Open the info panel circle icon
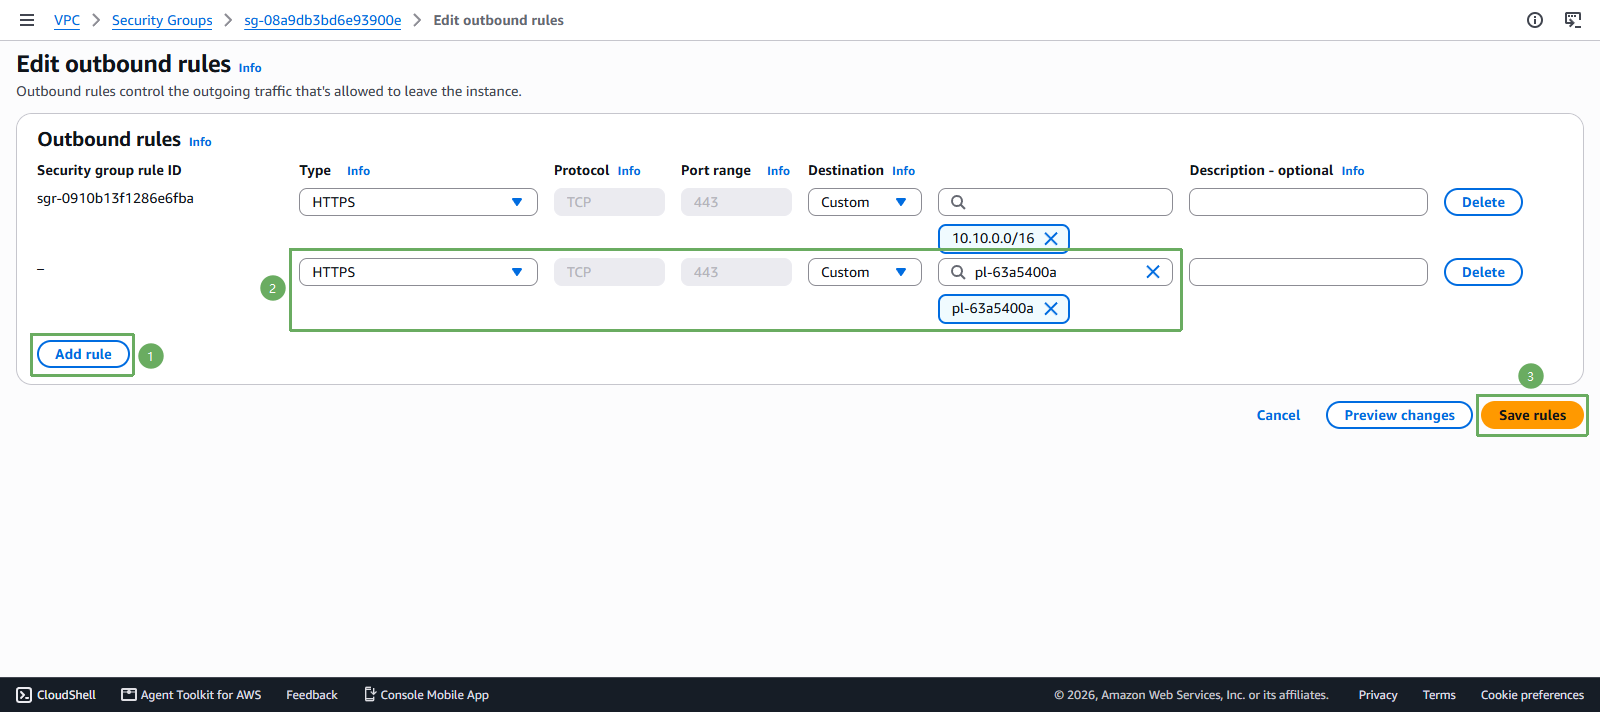The width and height of the screenshot is (1600, 712). coord(1535,20)
